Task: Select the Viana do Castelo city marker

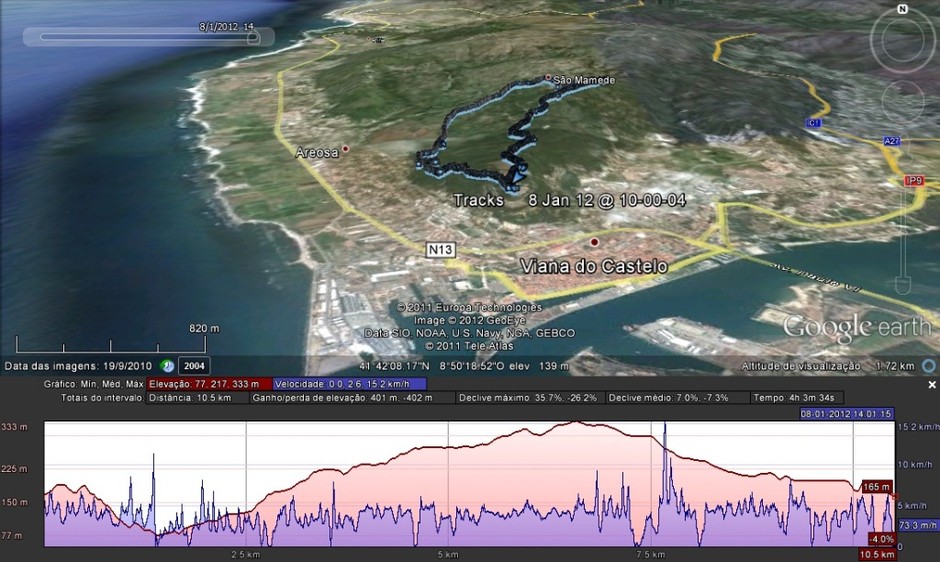Action: (x=594, y=242)
